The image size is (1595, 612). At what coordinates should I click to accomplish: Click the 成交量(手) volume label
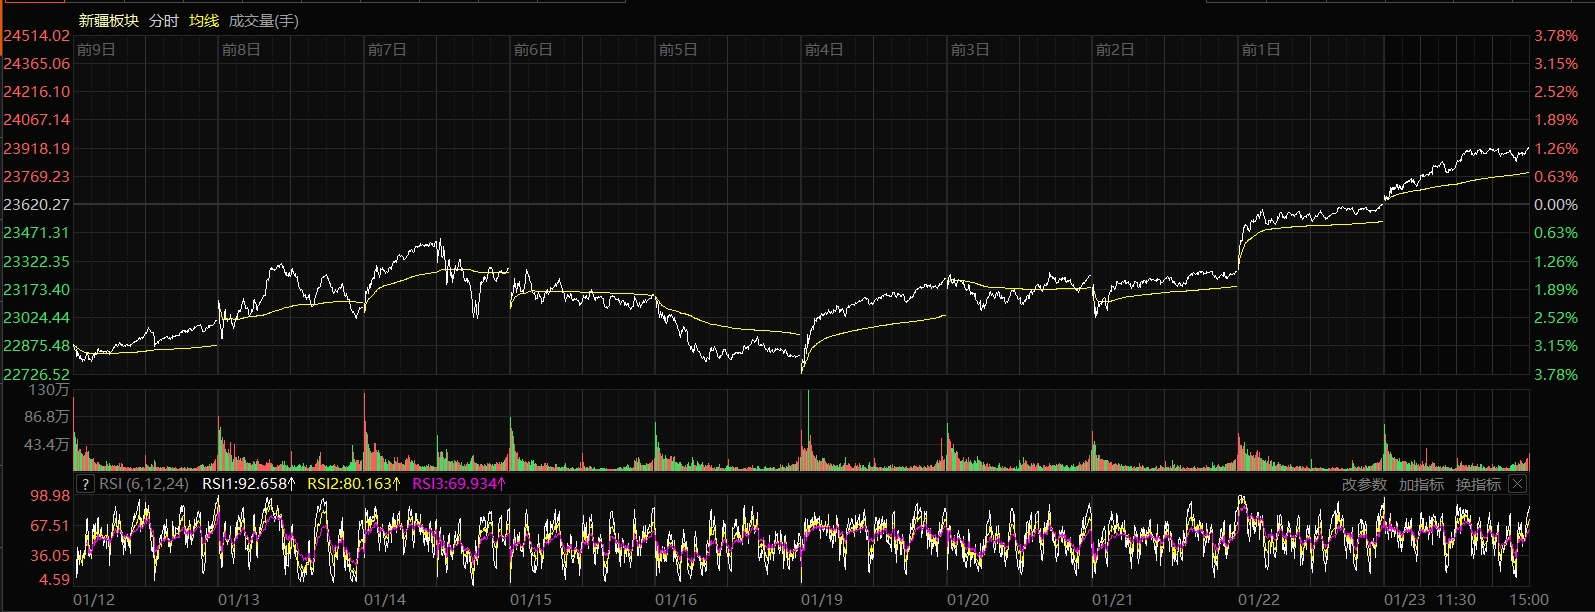click(264, 21)
